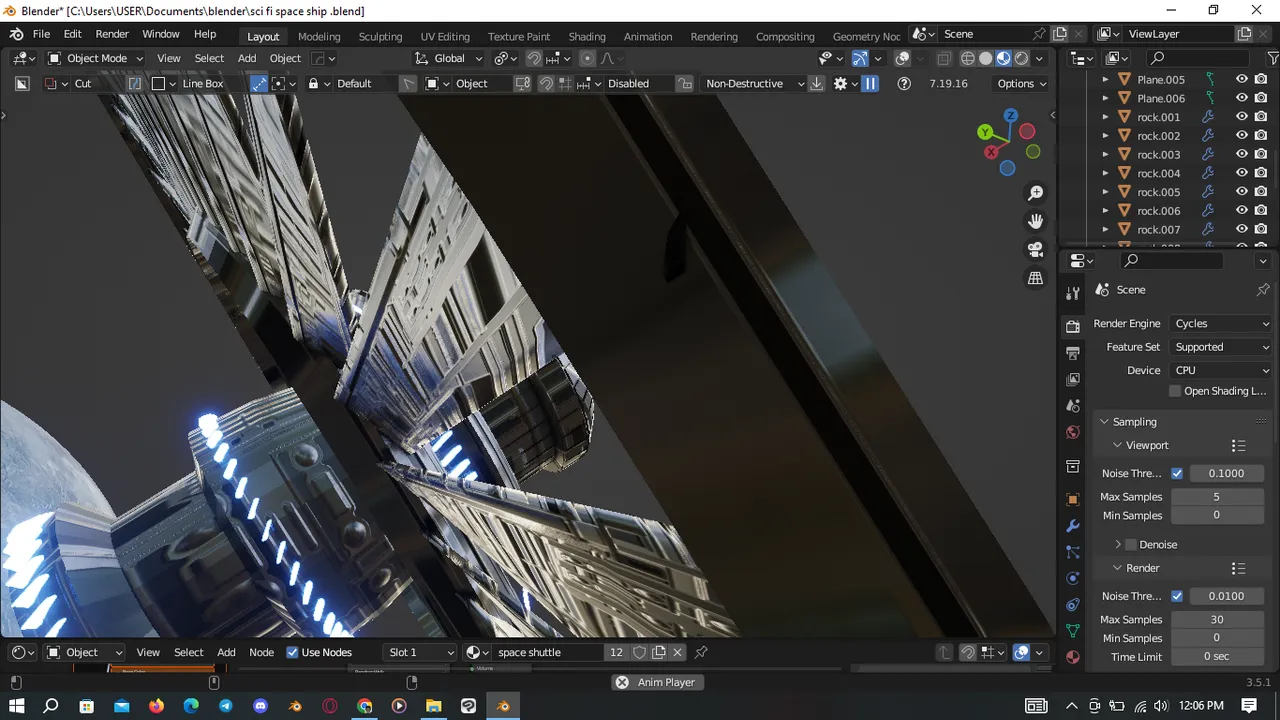This screenshot has height=720, width=1280.
Task: Open the Device CPU dropdown
Action: [1221, 370]
